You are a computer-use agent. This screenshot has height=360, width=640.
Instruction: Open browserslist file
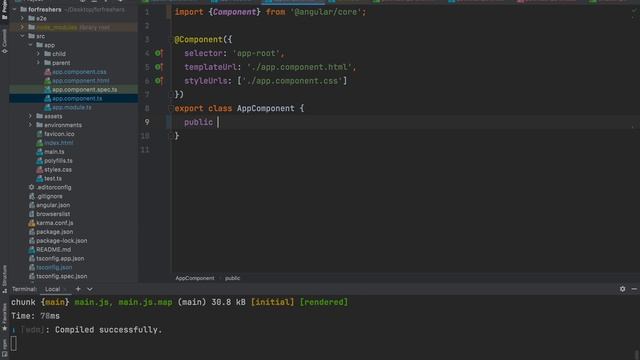[x=53, y=214]
